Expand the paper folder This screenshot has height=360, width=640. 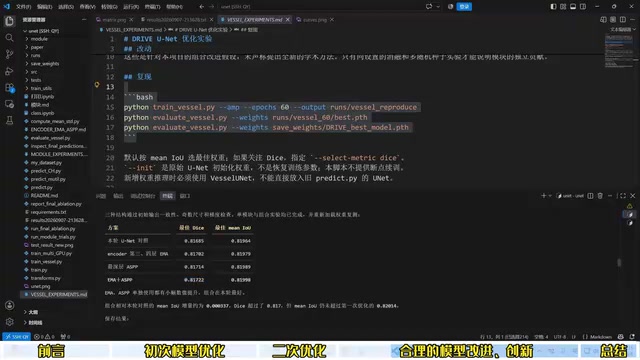[x=37, y=47]
